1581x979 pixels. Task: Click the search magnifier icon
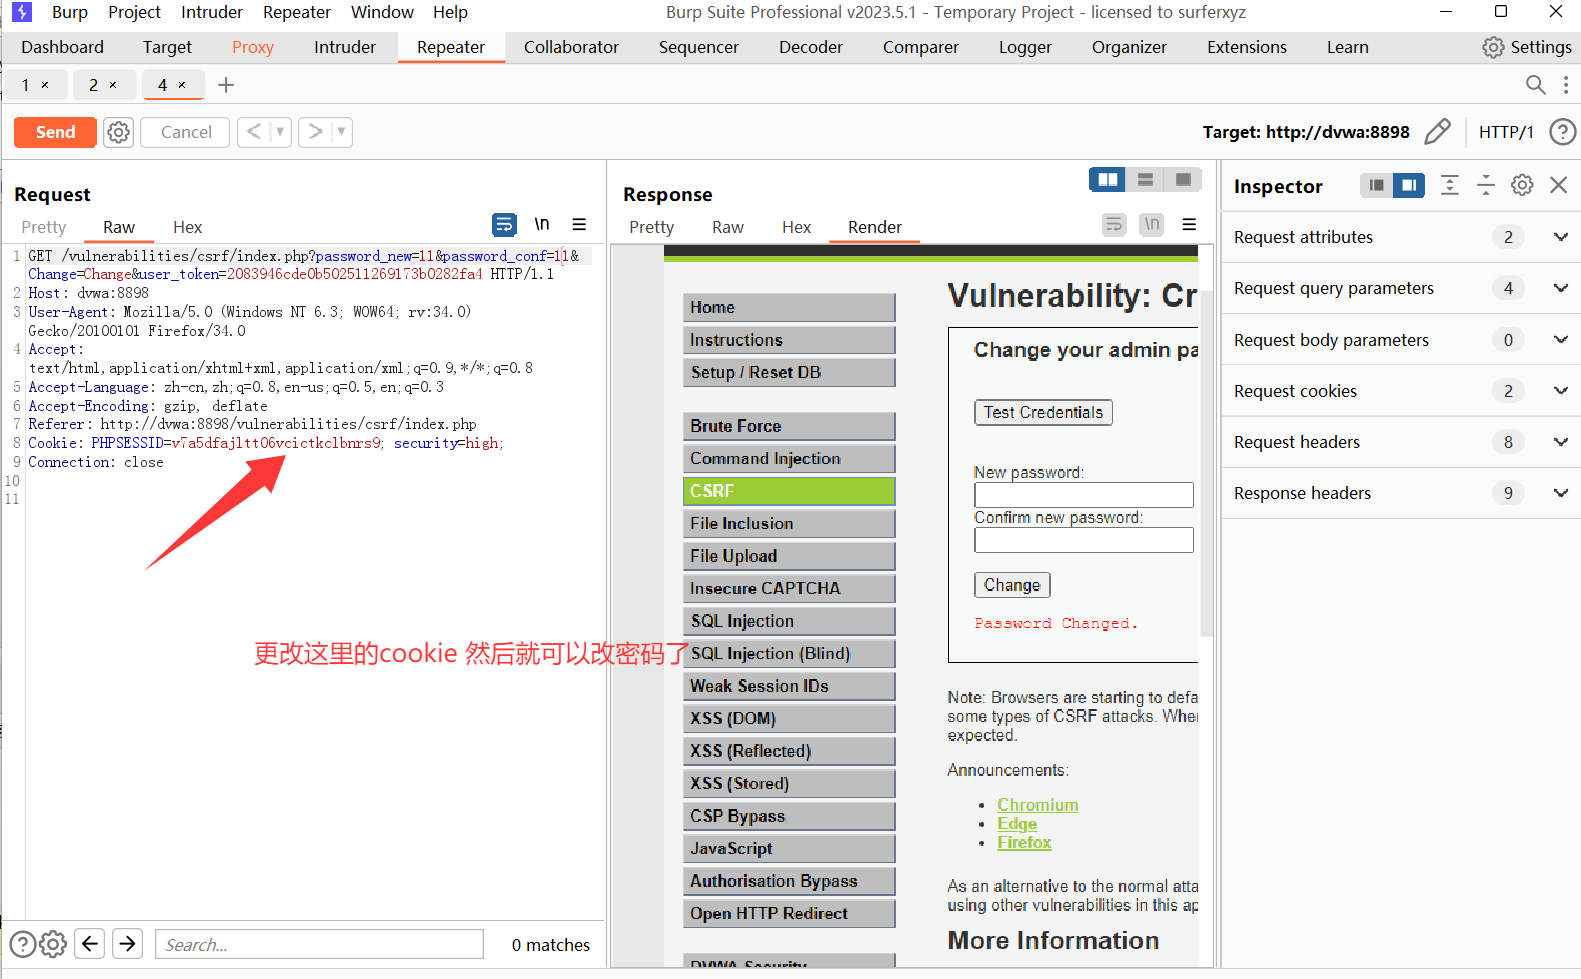[x=1536, y=85]
